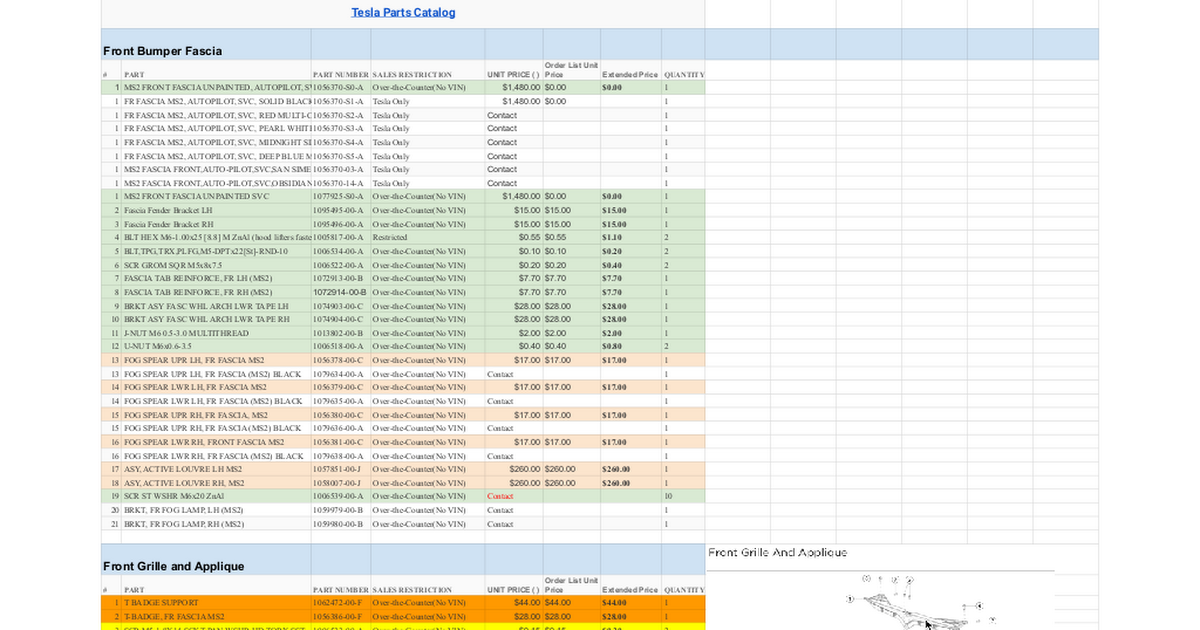Select part number 1079635-00-A
Screen dimensions: 1200x630
point(341,401)
